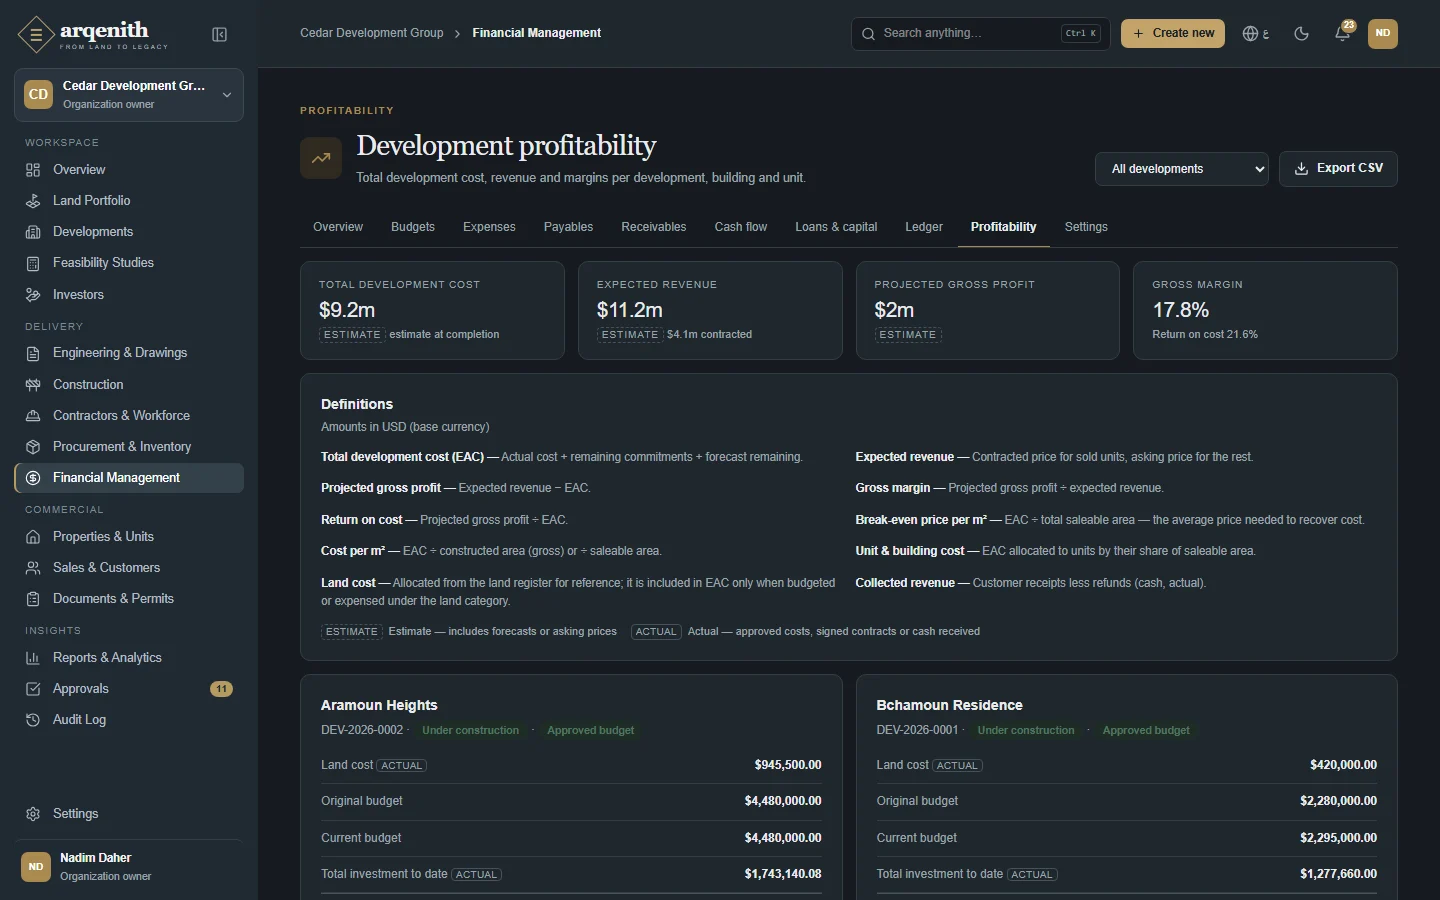The height and width of the screenshot is (900, 1440).
Task: Open Reports & Analytics icon
Action: (33, 658)
